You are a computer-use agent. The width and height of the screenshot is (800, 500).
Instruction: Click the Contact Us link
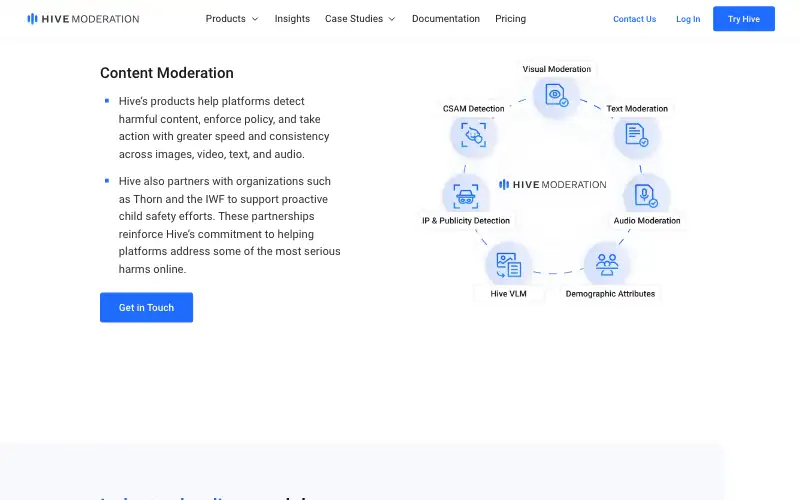(x=634, y=19)
